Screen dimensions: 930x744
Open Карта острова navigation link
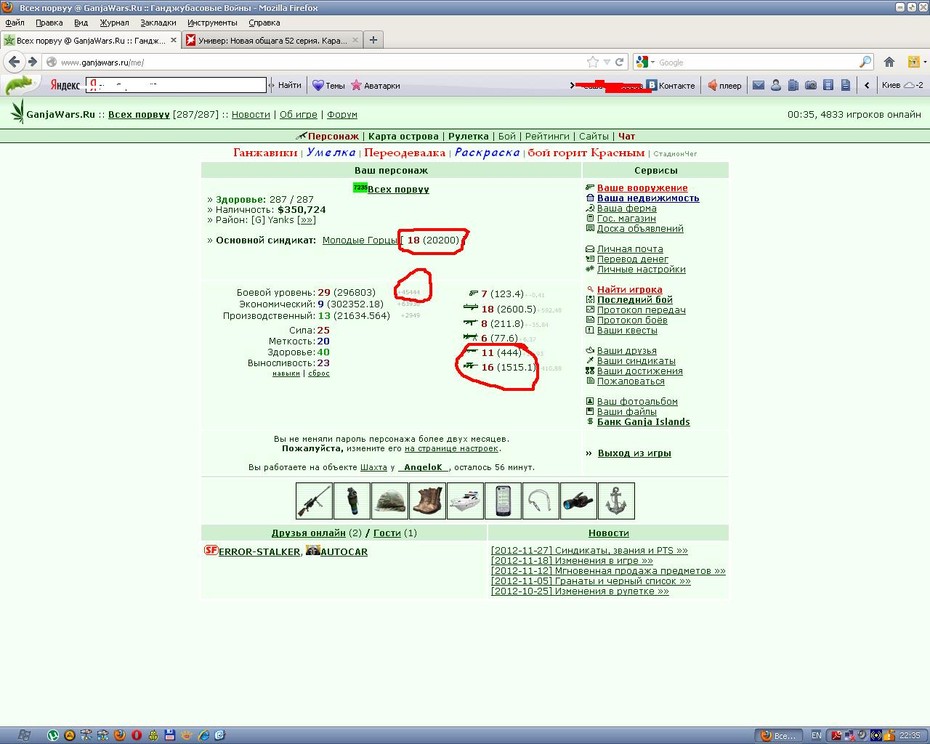403,136
